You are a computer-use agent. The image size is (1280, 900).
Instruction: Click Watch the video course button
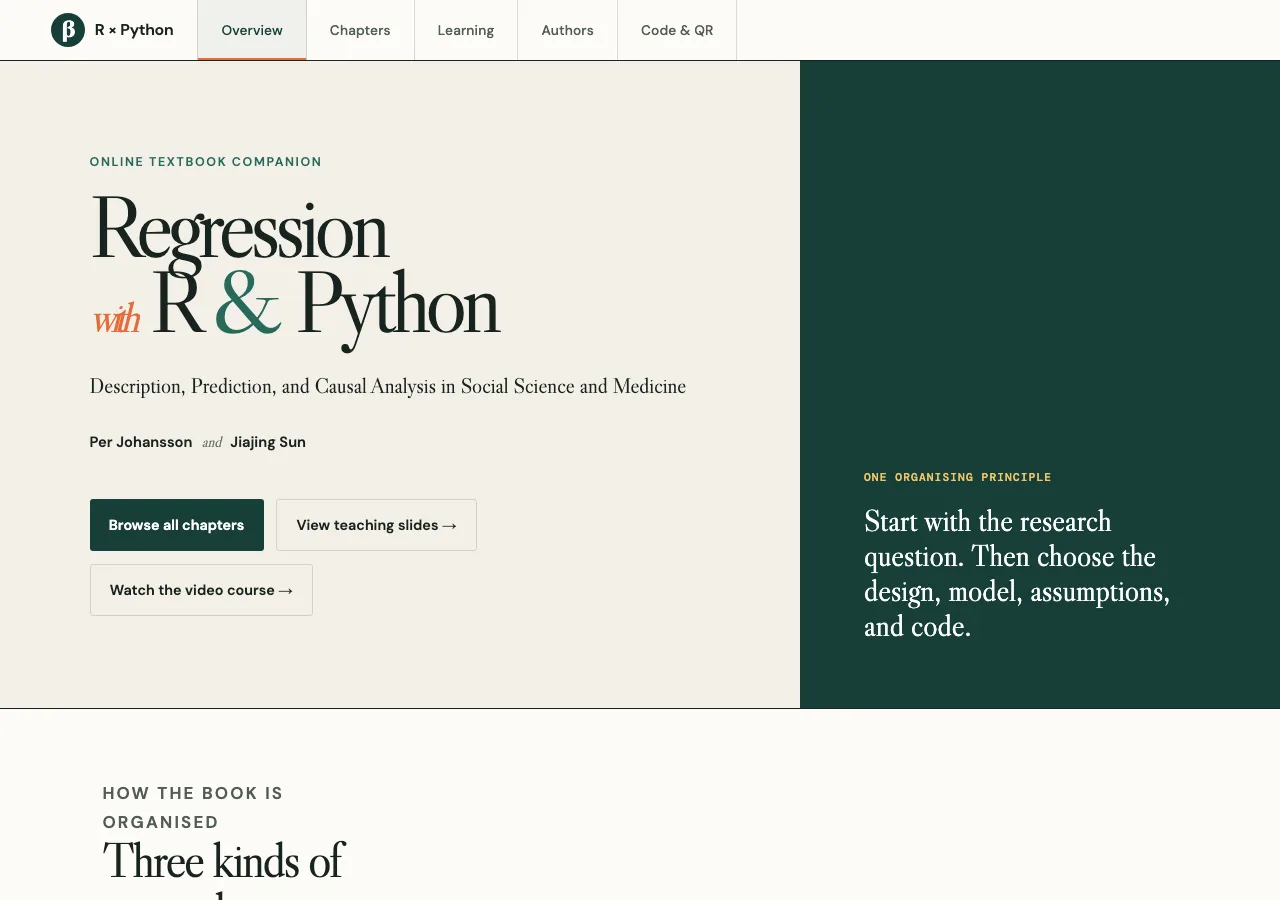[201, 590]
